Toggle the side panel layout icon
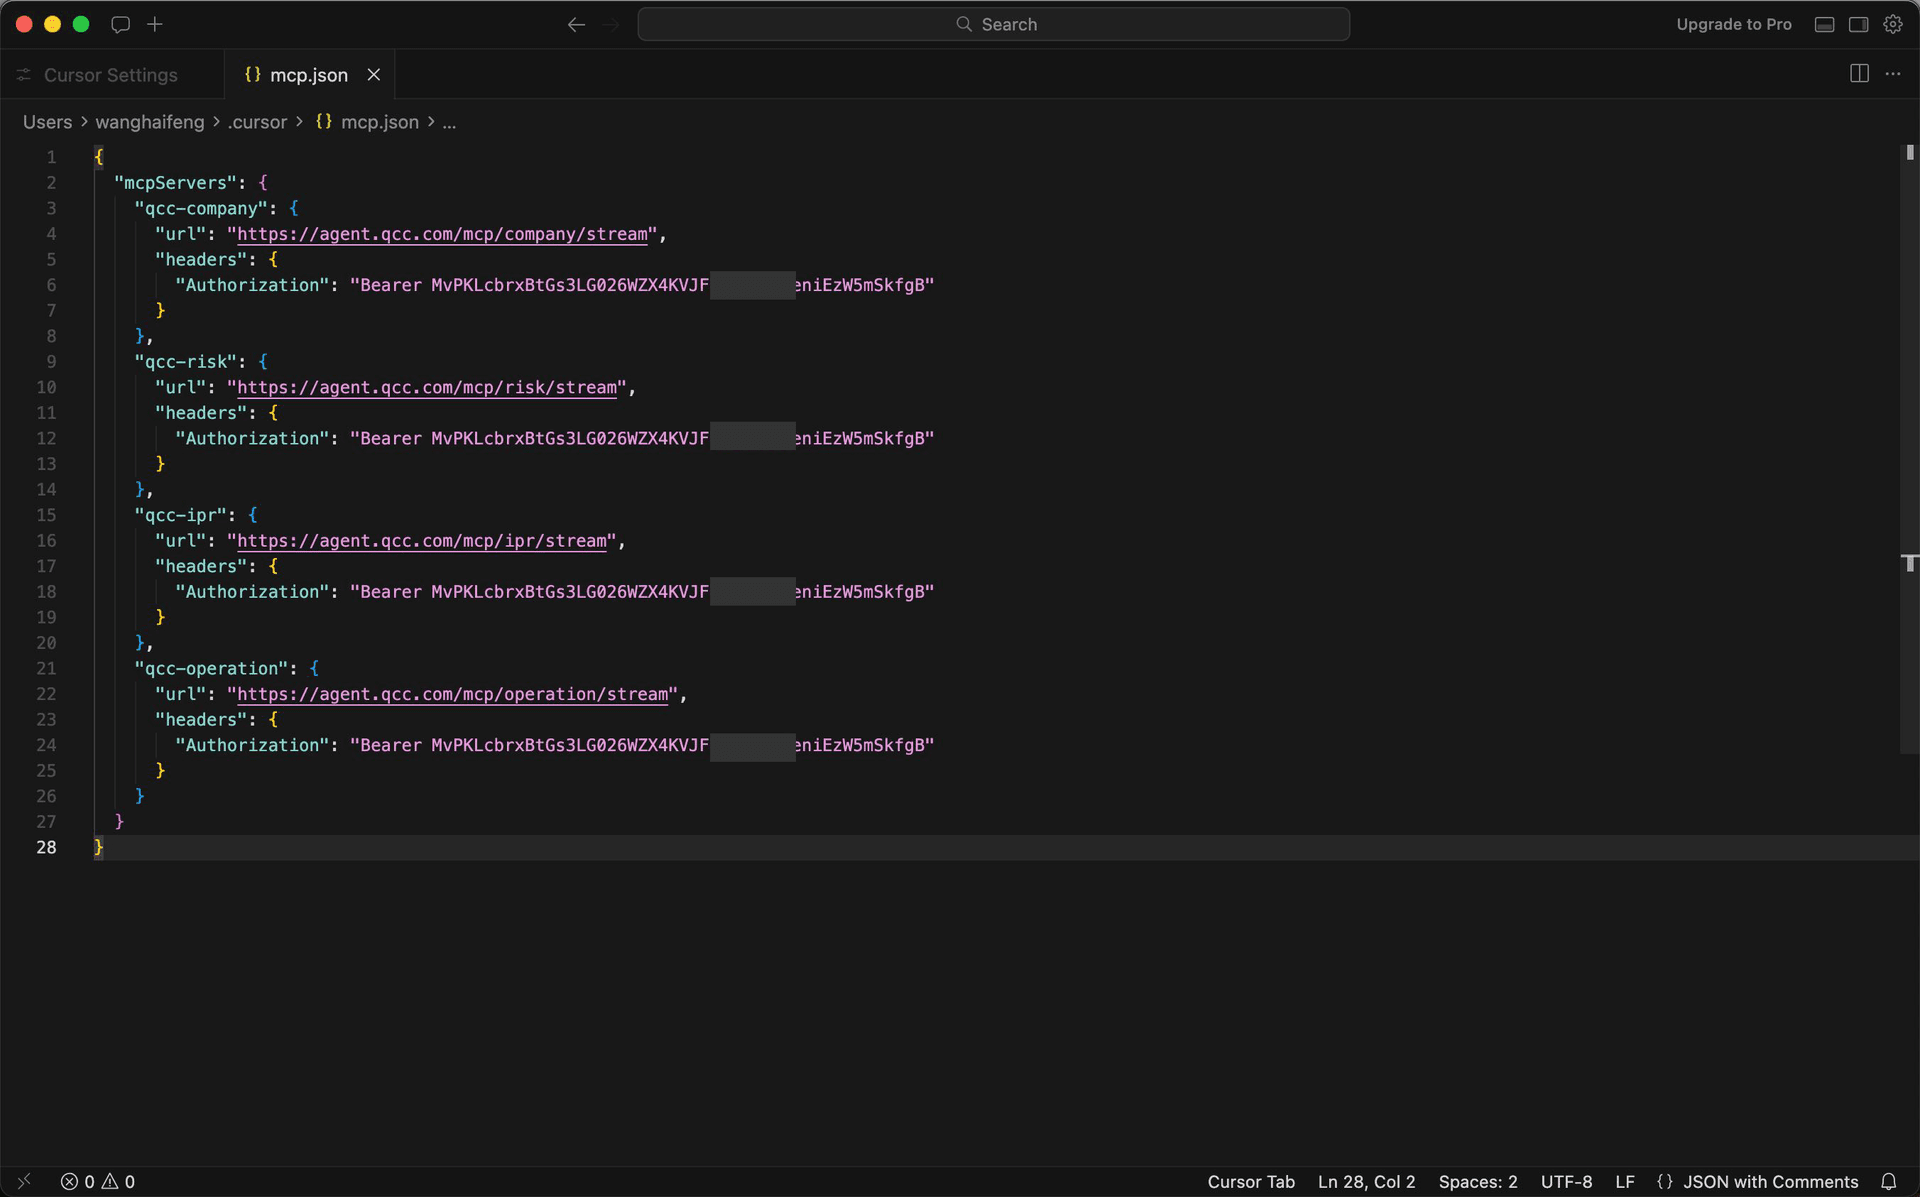 pos(1859,24)
